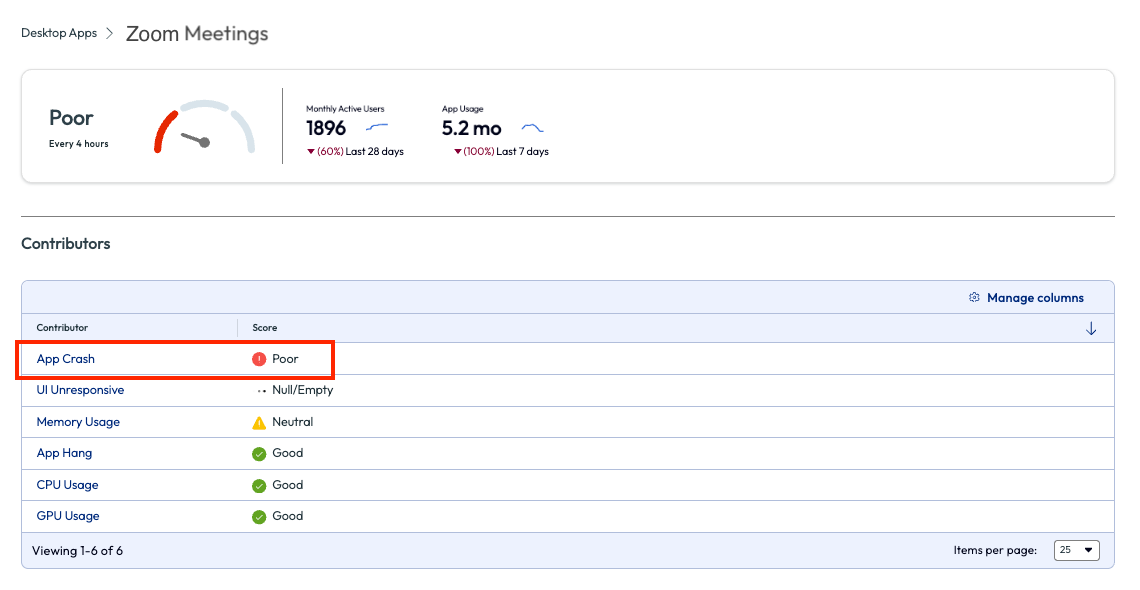
Task: Click the yellow warning icon for Memory Usage
Action: (259, 422)
